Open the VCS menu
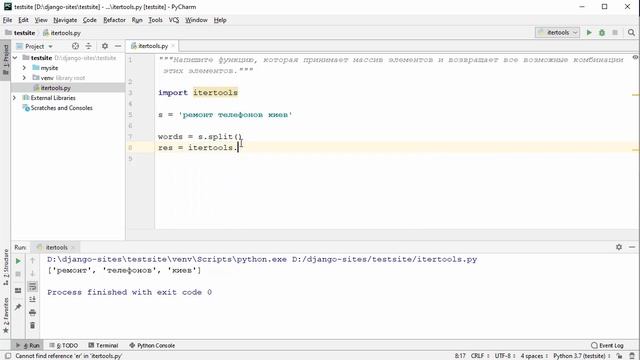The image size is (640, 360). (174, 20)
